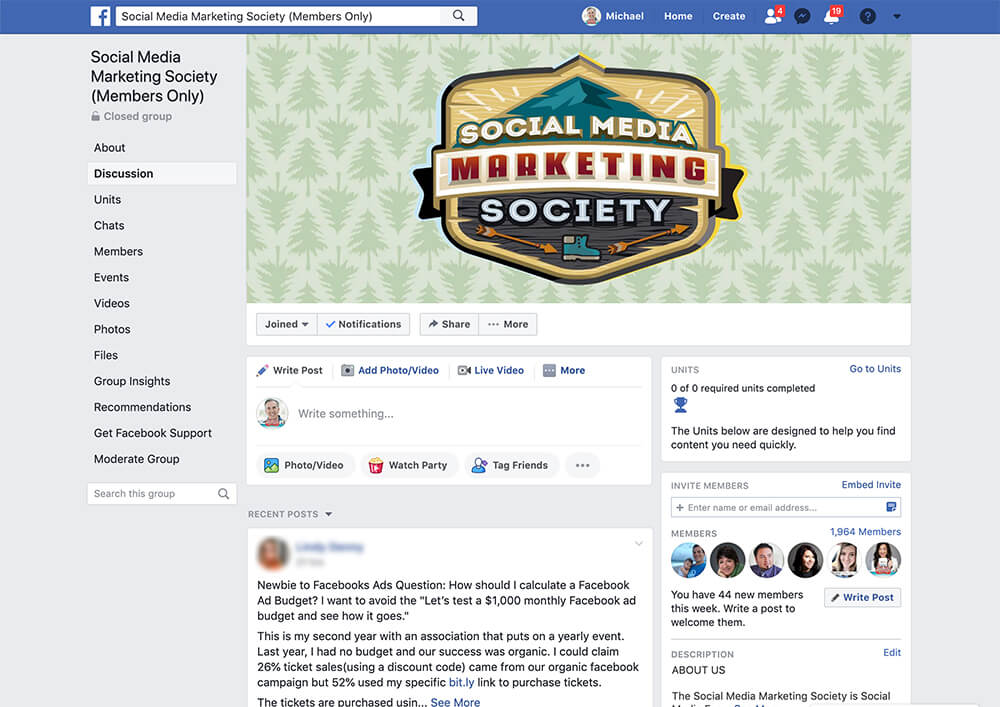Click the group title in the sidebar
This screenshot has width=1000, height=707.
(x=154, y=77)
